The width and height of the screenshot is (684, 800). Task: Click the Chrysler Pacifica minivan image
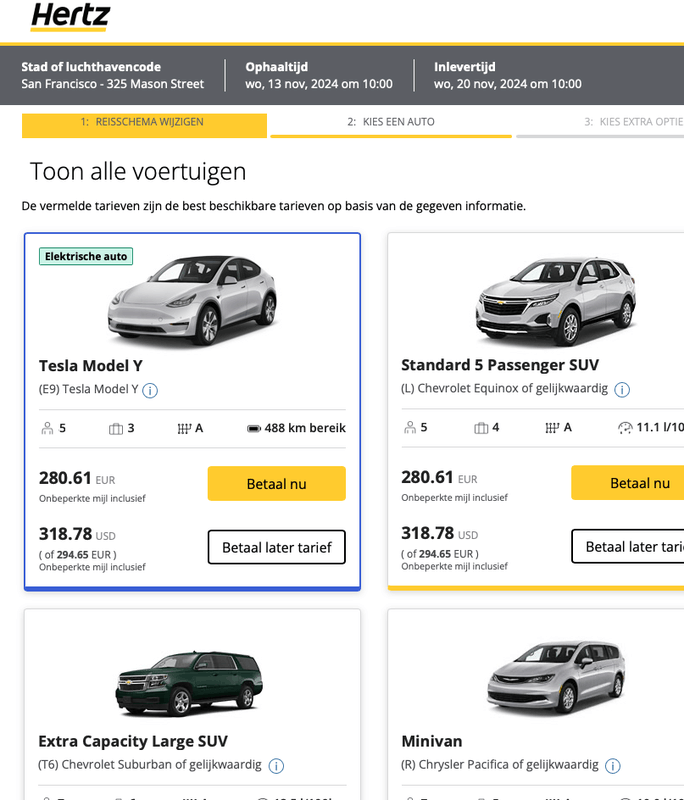[x=556, y=677]
